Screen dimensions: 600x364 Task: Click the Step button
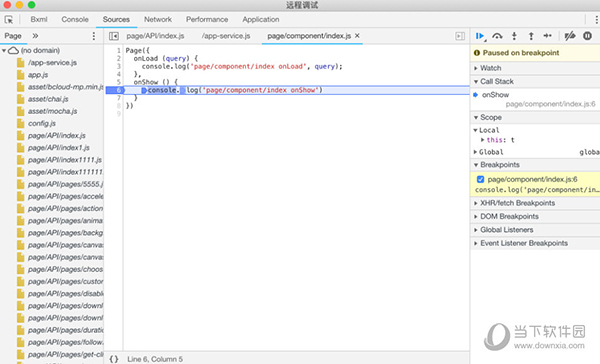tap(548, 36)
